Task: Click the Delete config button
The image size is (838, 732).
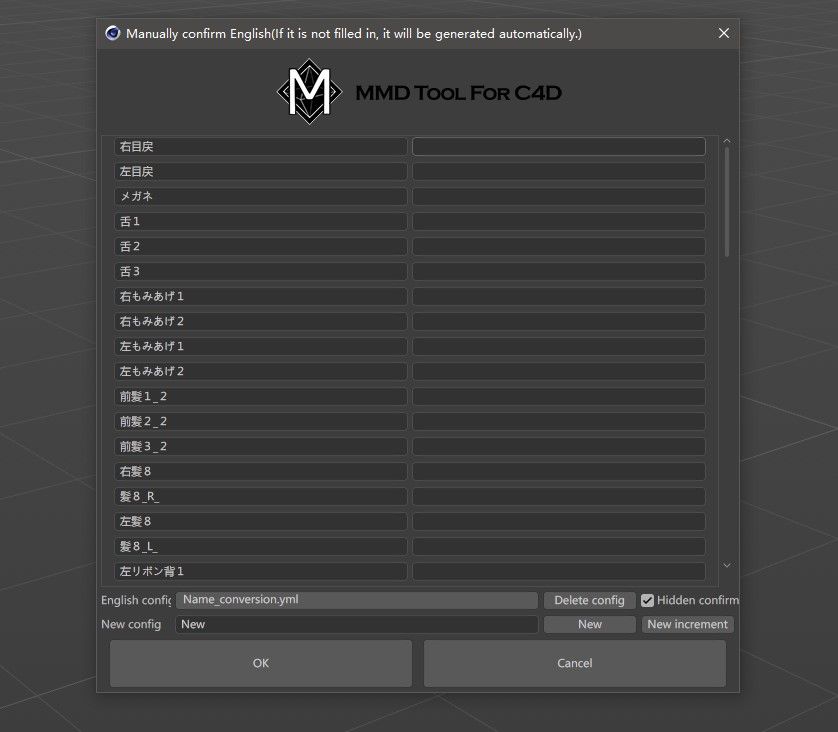Action: (589, 600)
